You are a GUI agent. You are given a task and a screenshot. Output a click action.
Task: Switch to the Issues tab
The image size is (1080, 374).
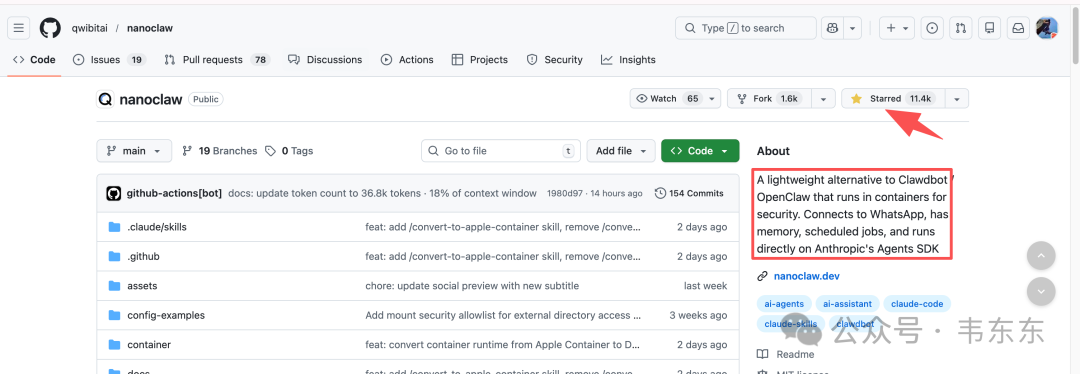pyautogui.click(x=109, y=60)
